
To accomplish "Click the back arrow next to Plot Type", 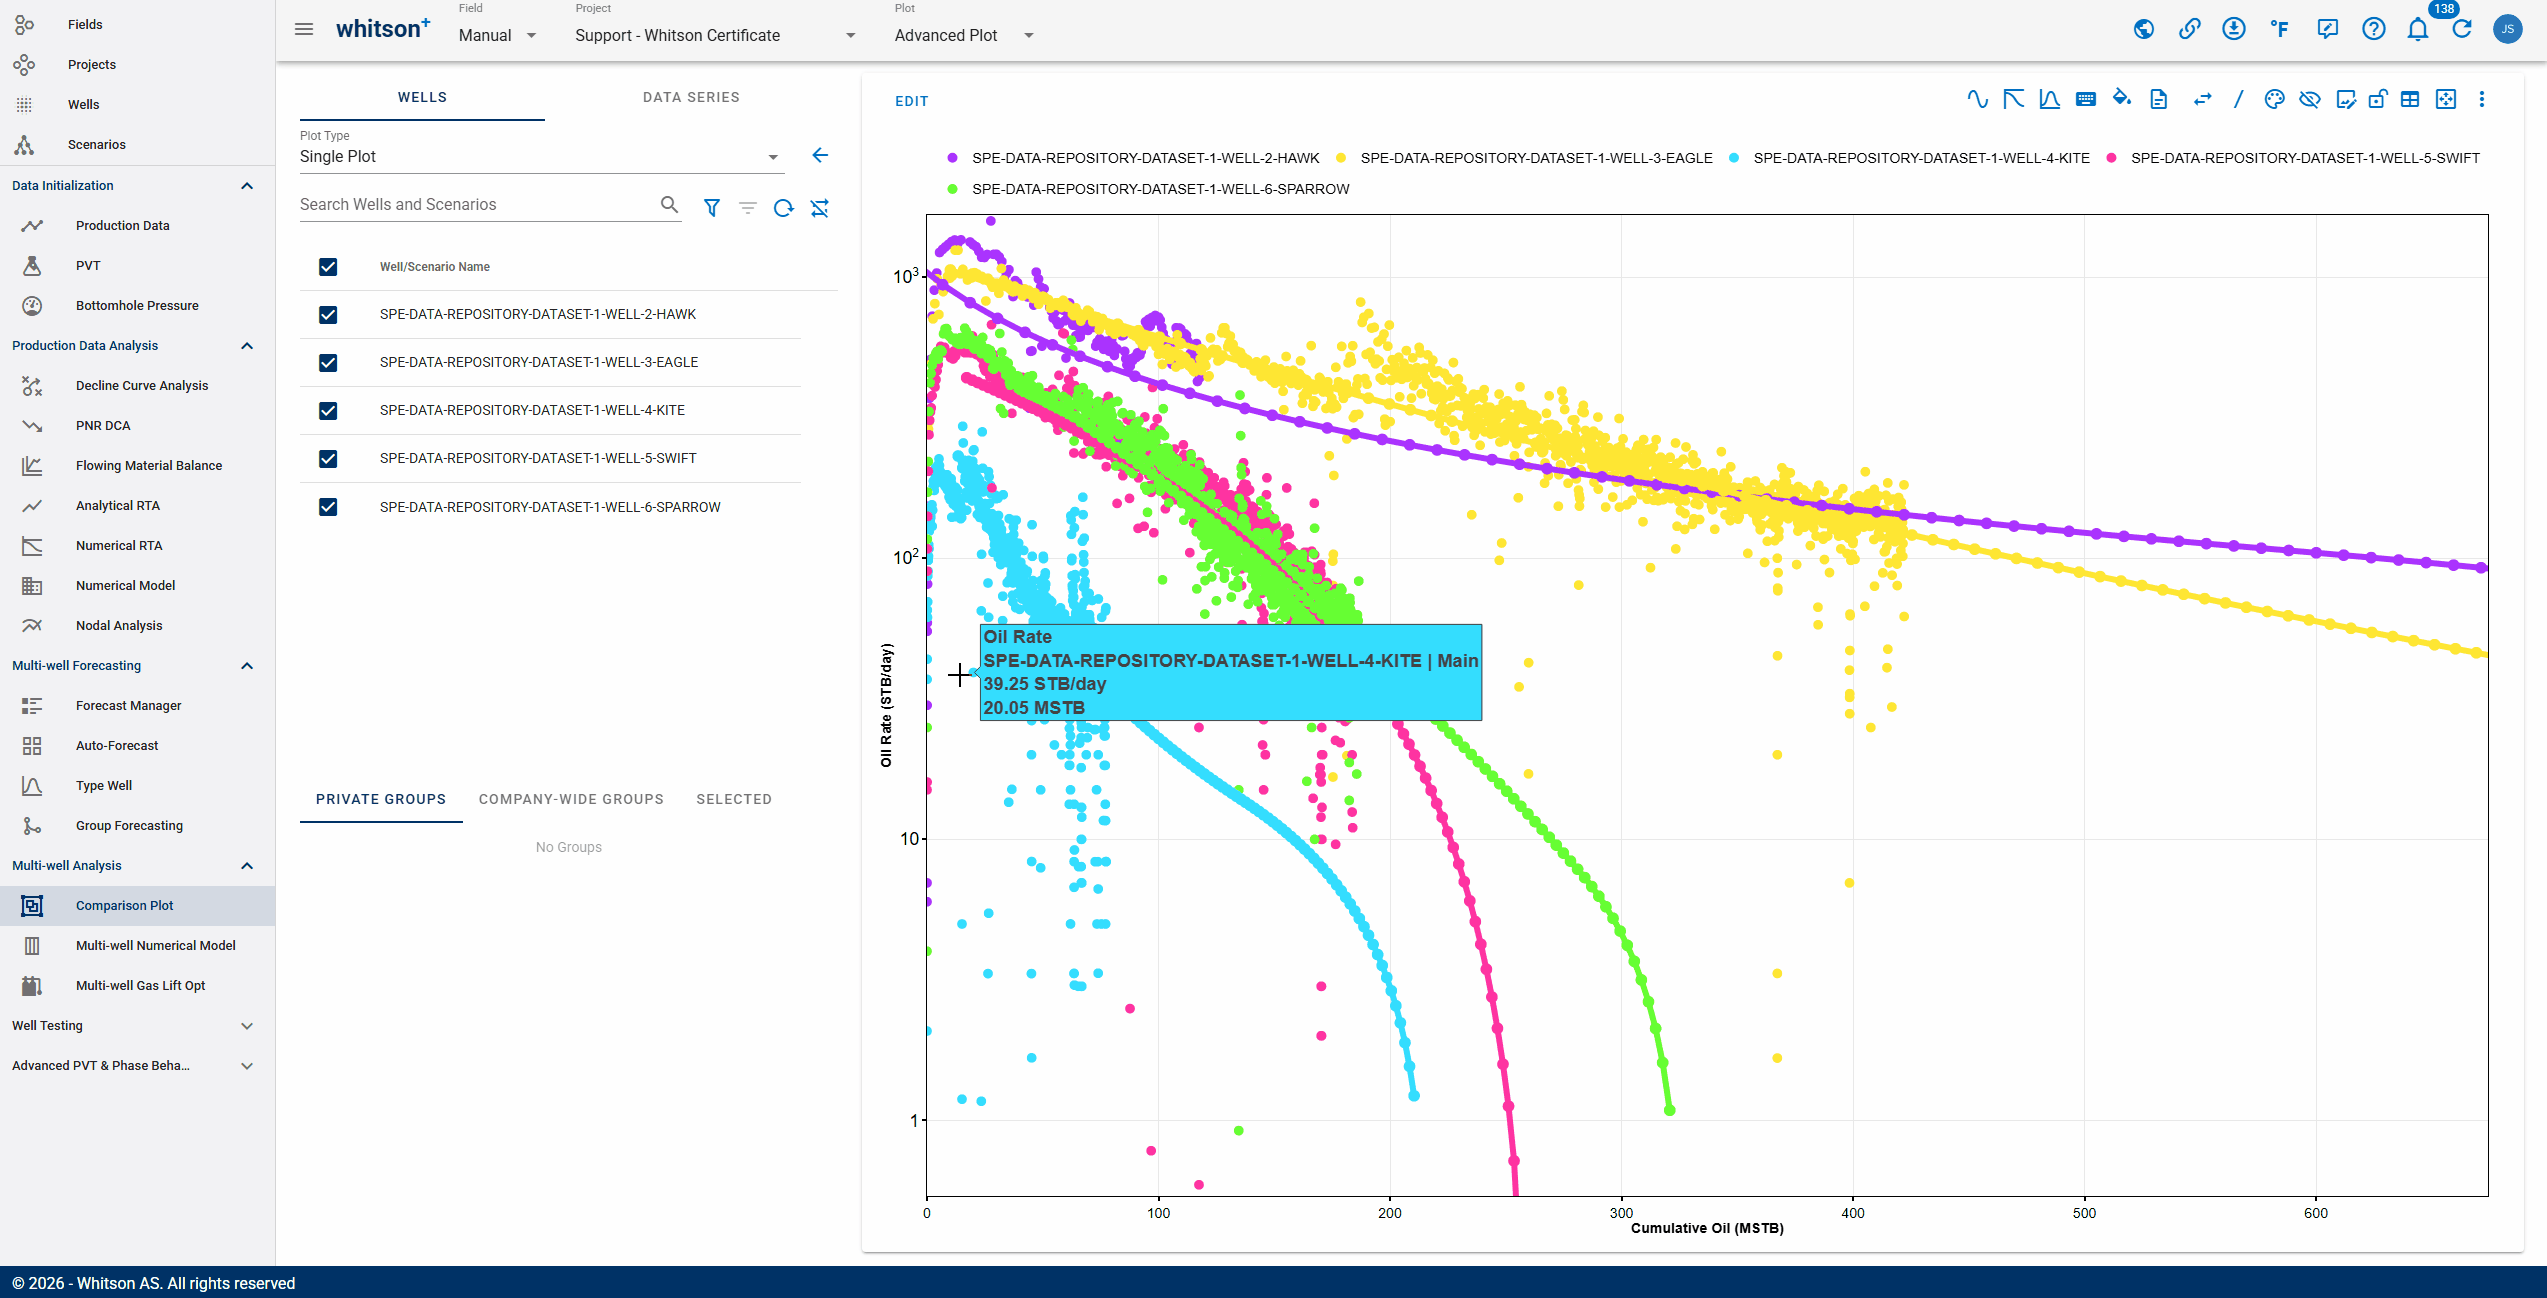I will coord(820,155).
